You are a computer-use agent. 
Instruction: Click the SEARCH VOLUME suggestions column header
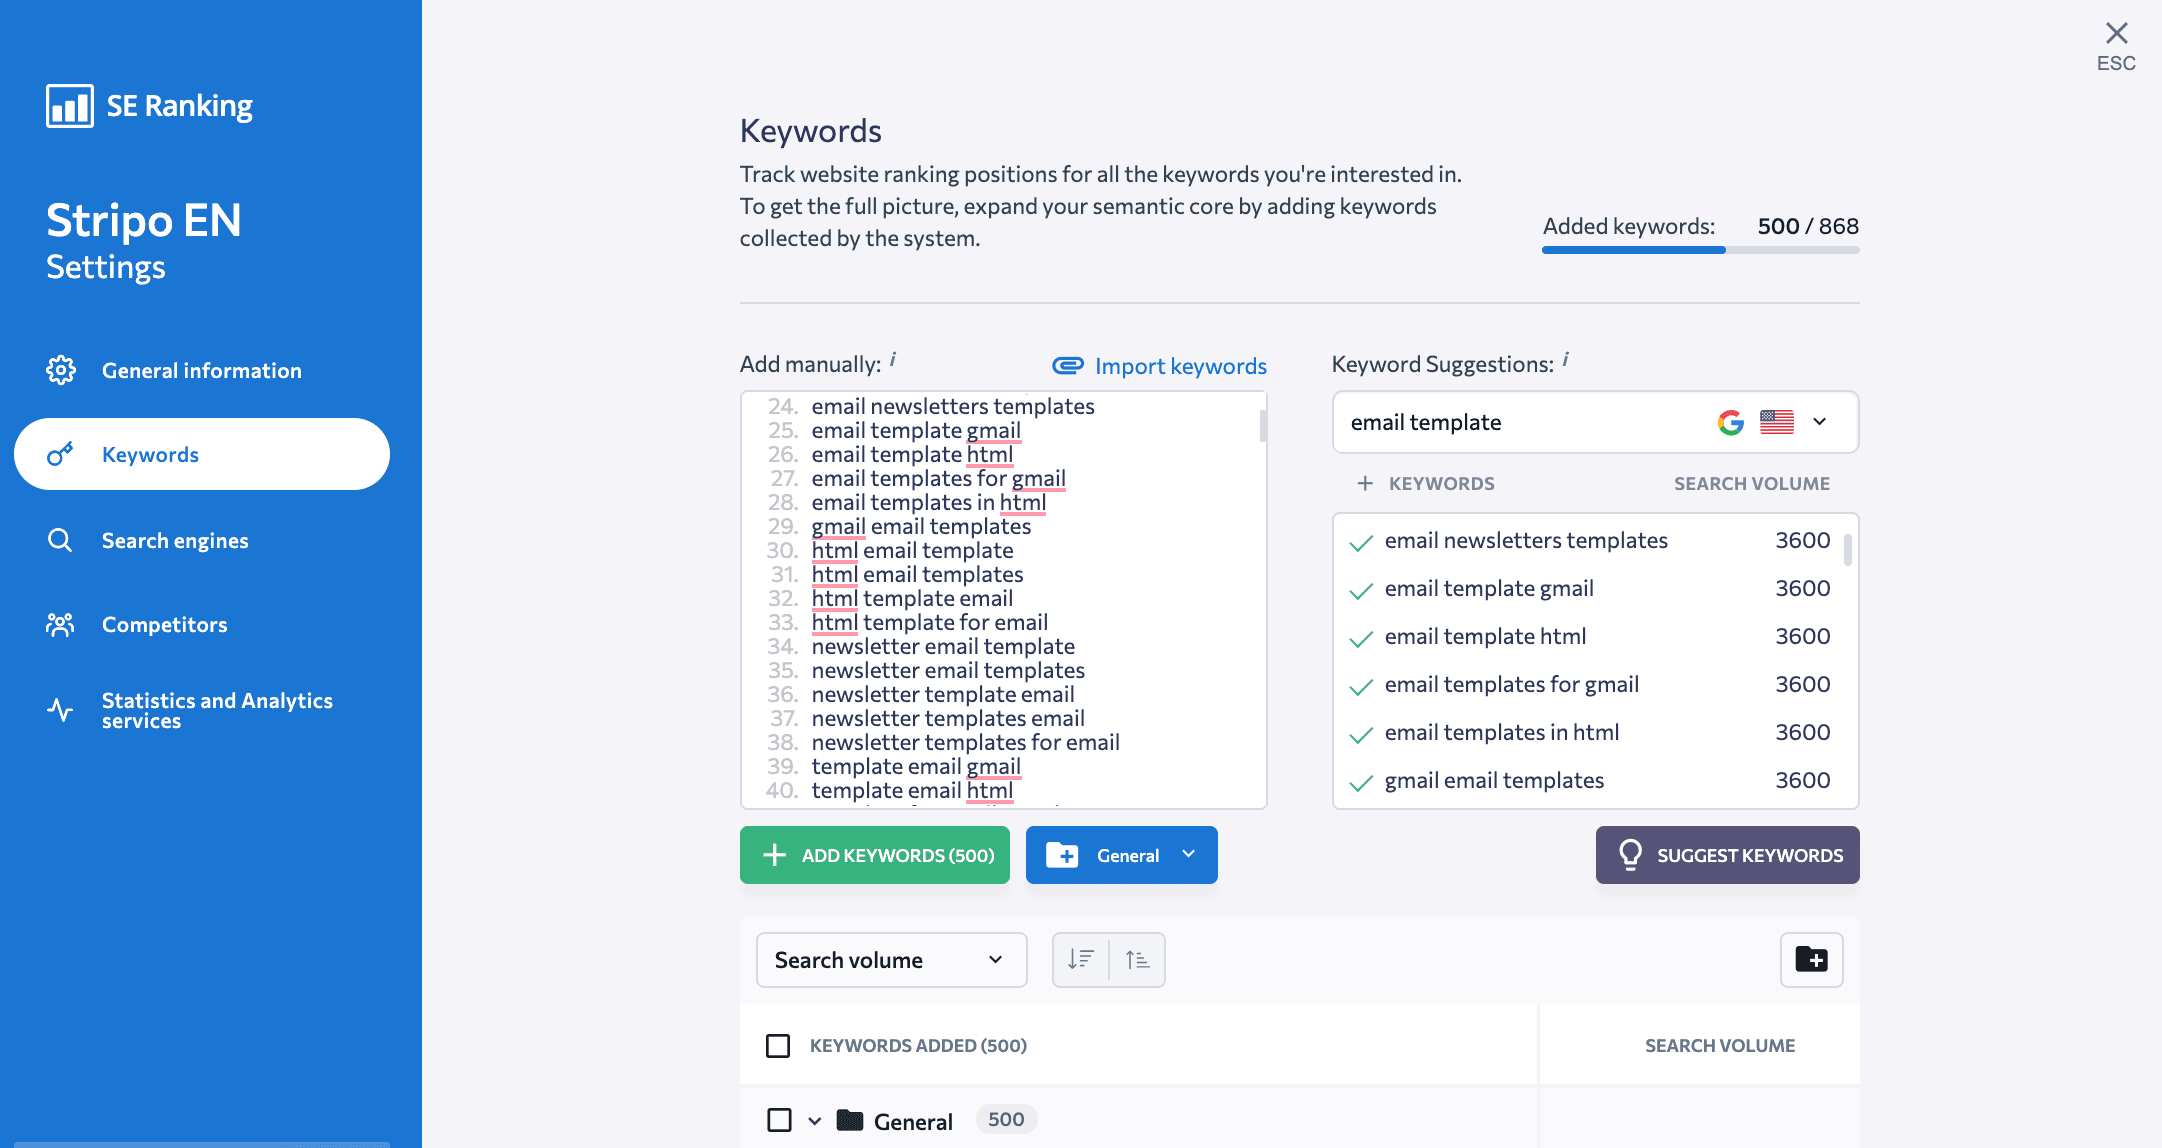[1752, 483]
